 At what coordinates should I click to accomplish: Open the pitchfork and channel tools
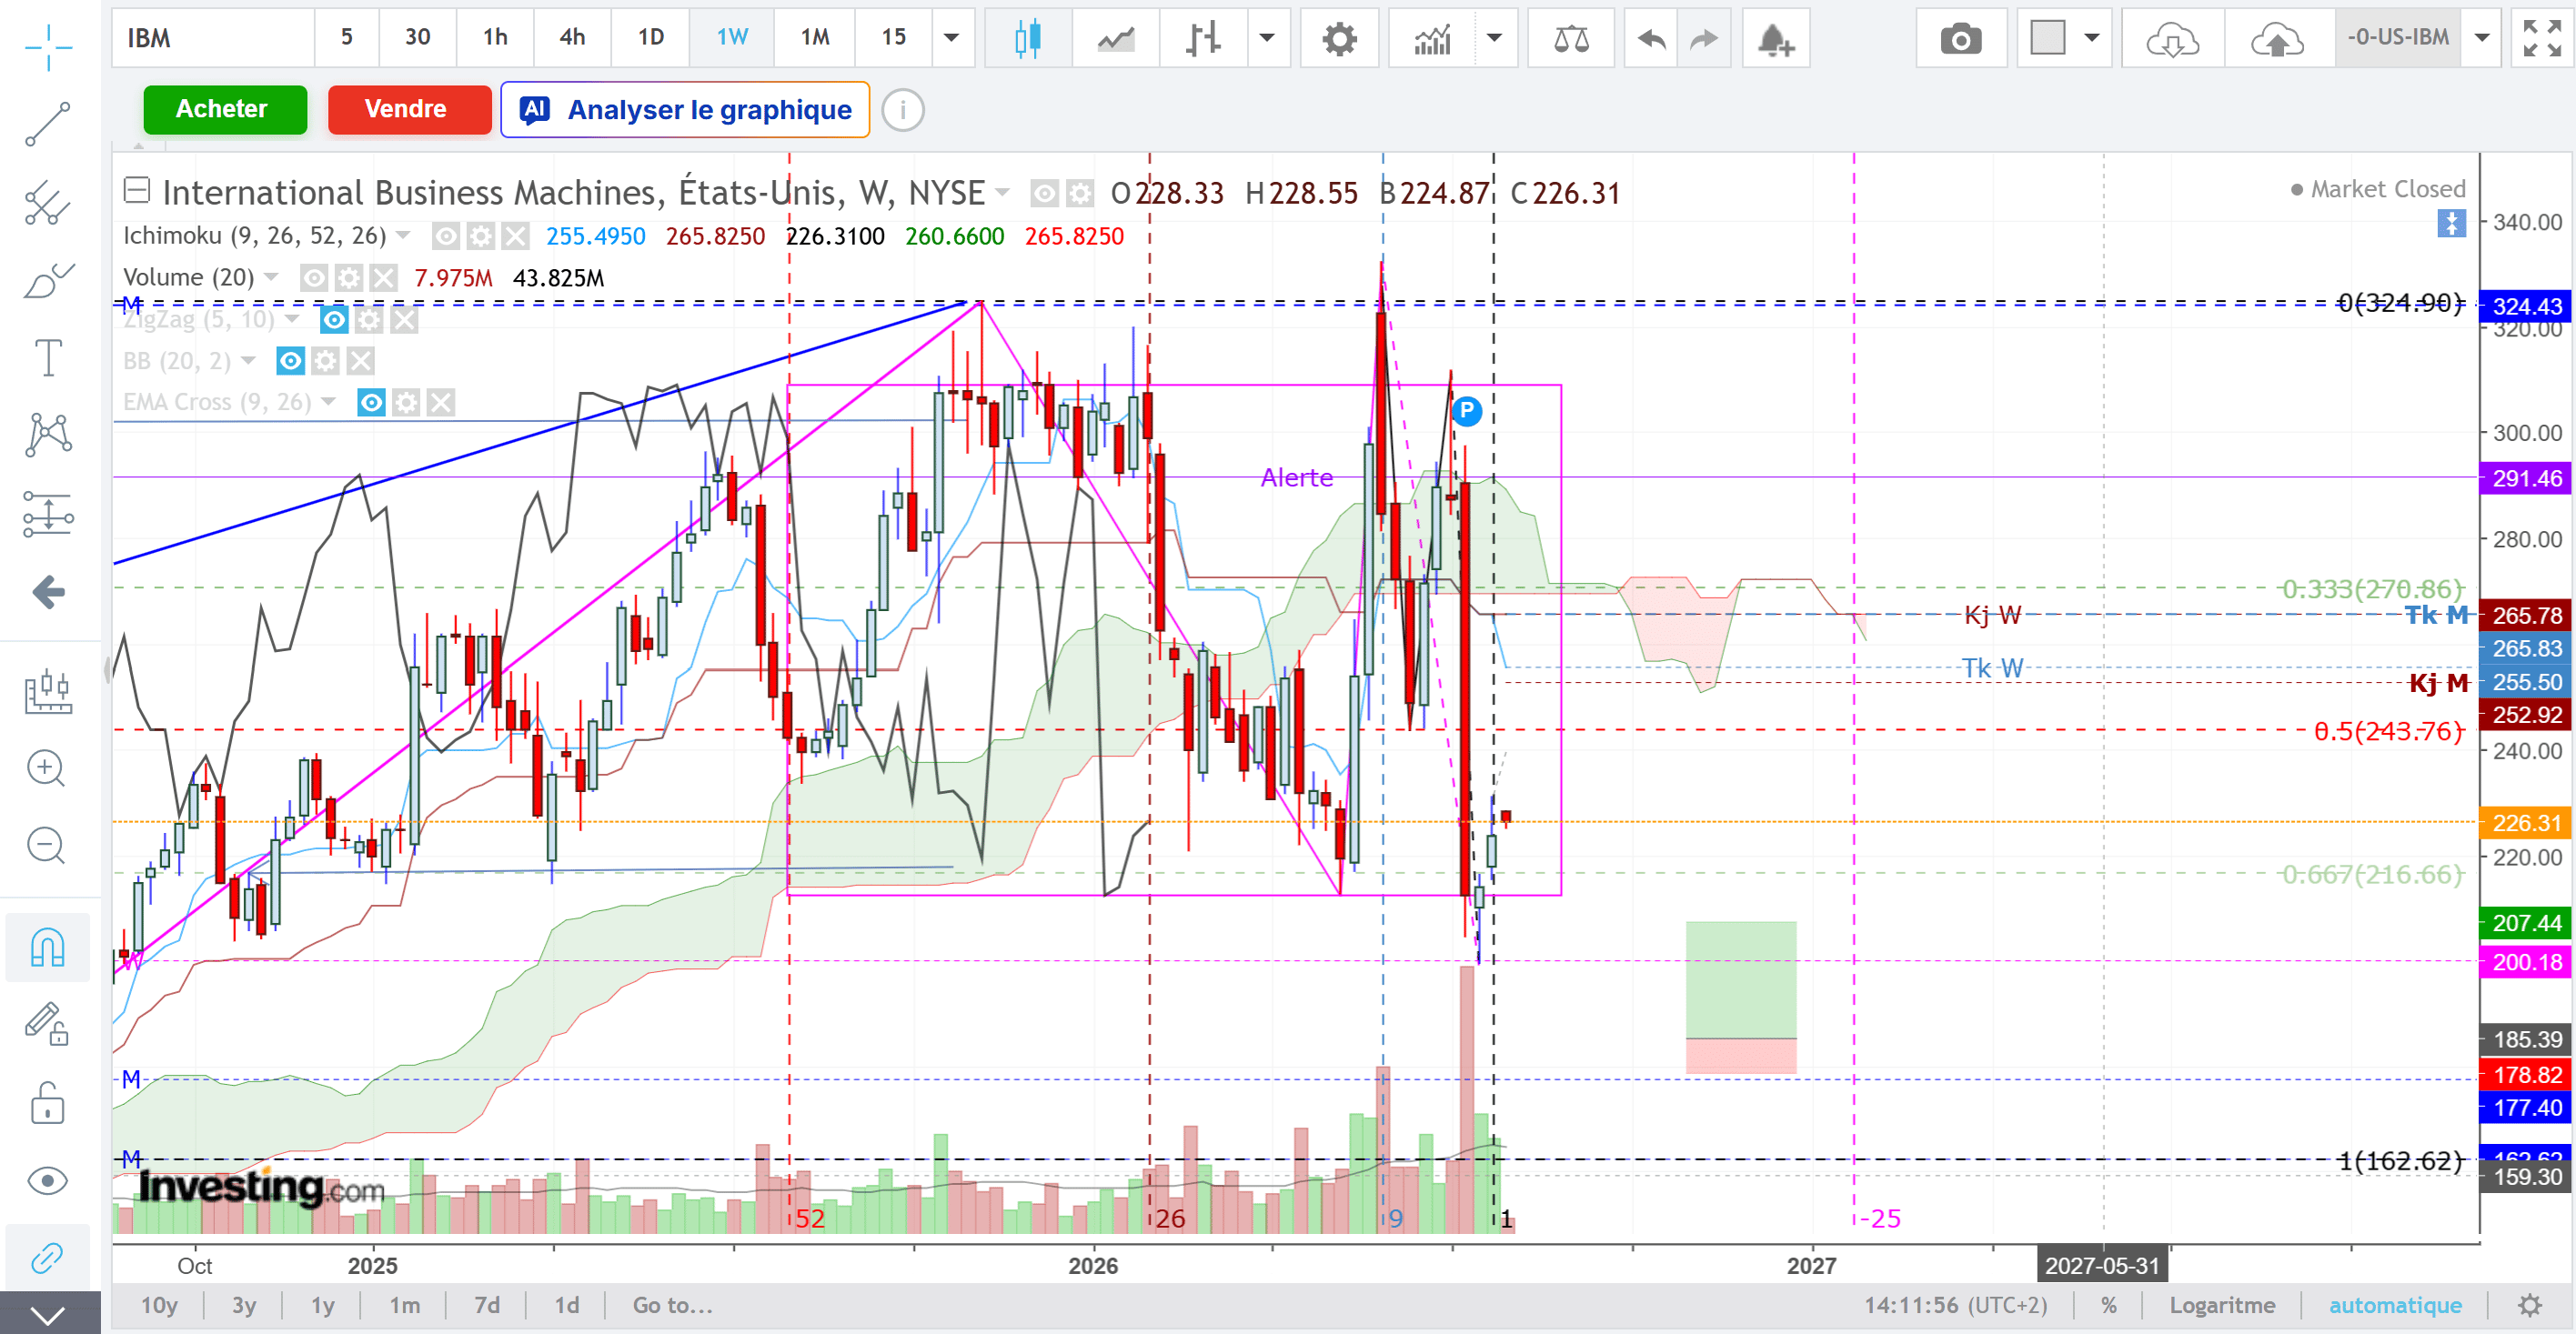click(x=48, y=202)
